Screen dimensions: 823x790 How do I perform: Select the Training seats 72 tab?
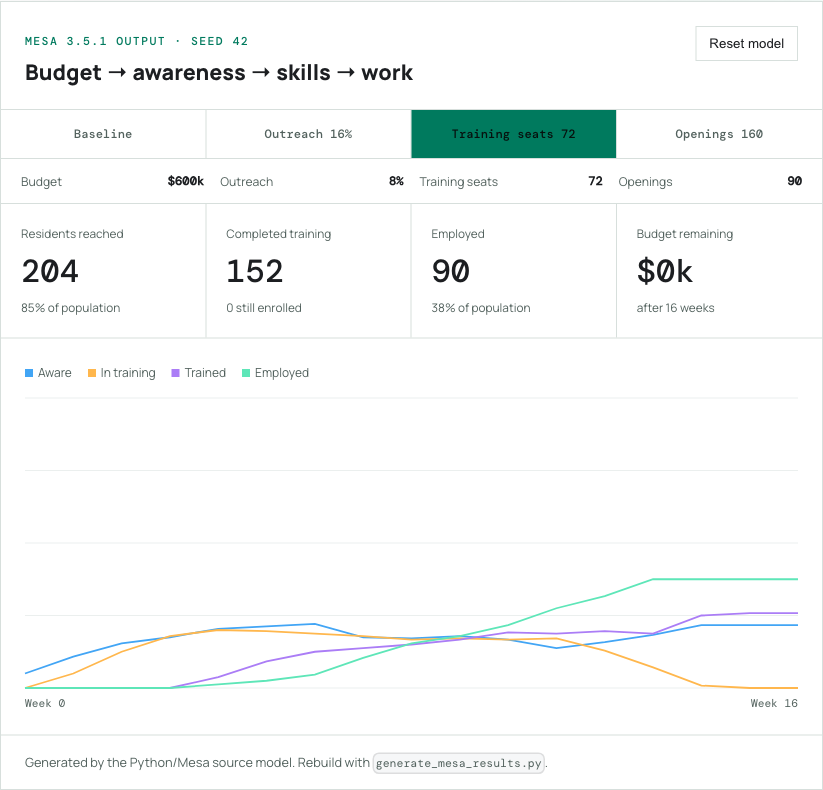(513, 134)
